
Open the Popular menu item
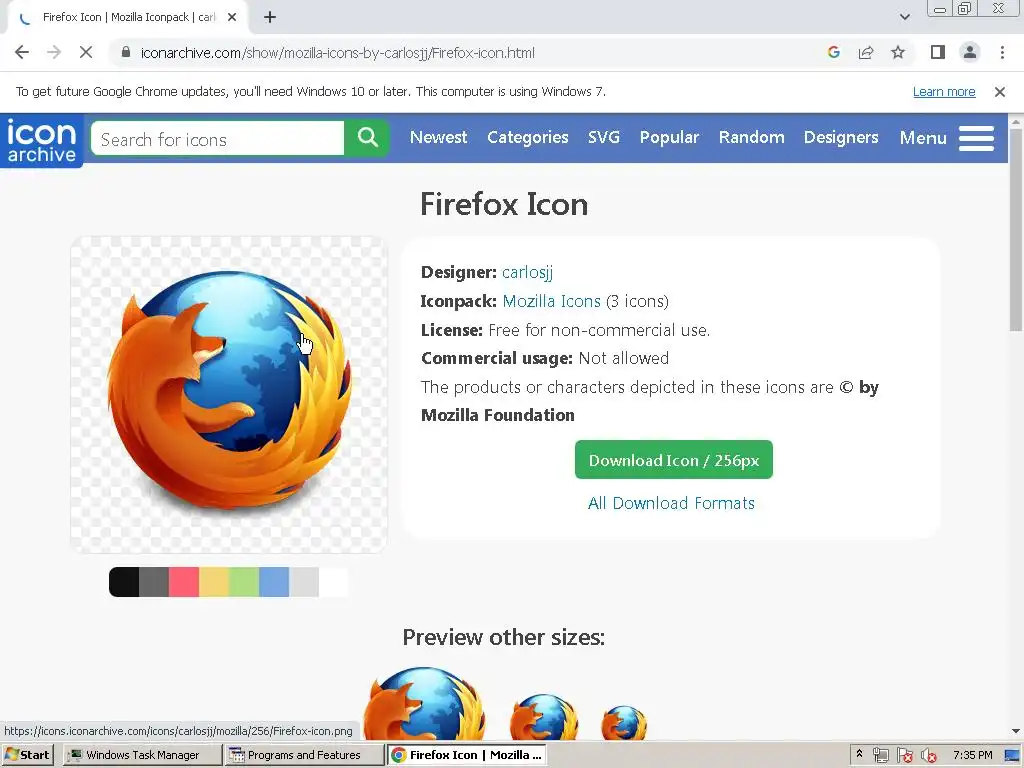[669, 137]
